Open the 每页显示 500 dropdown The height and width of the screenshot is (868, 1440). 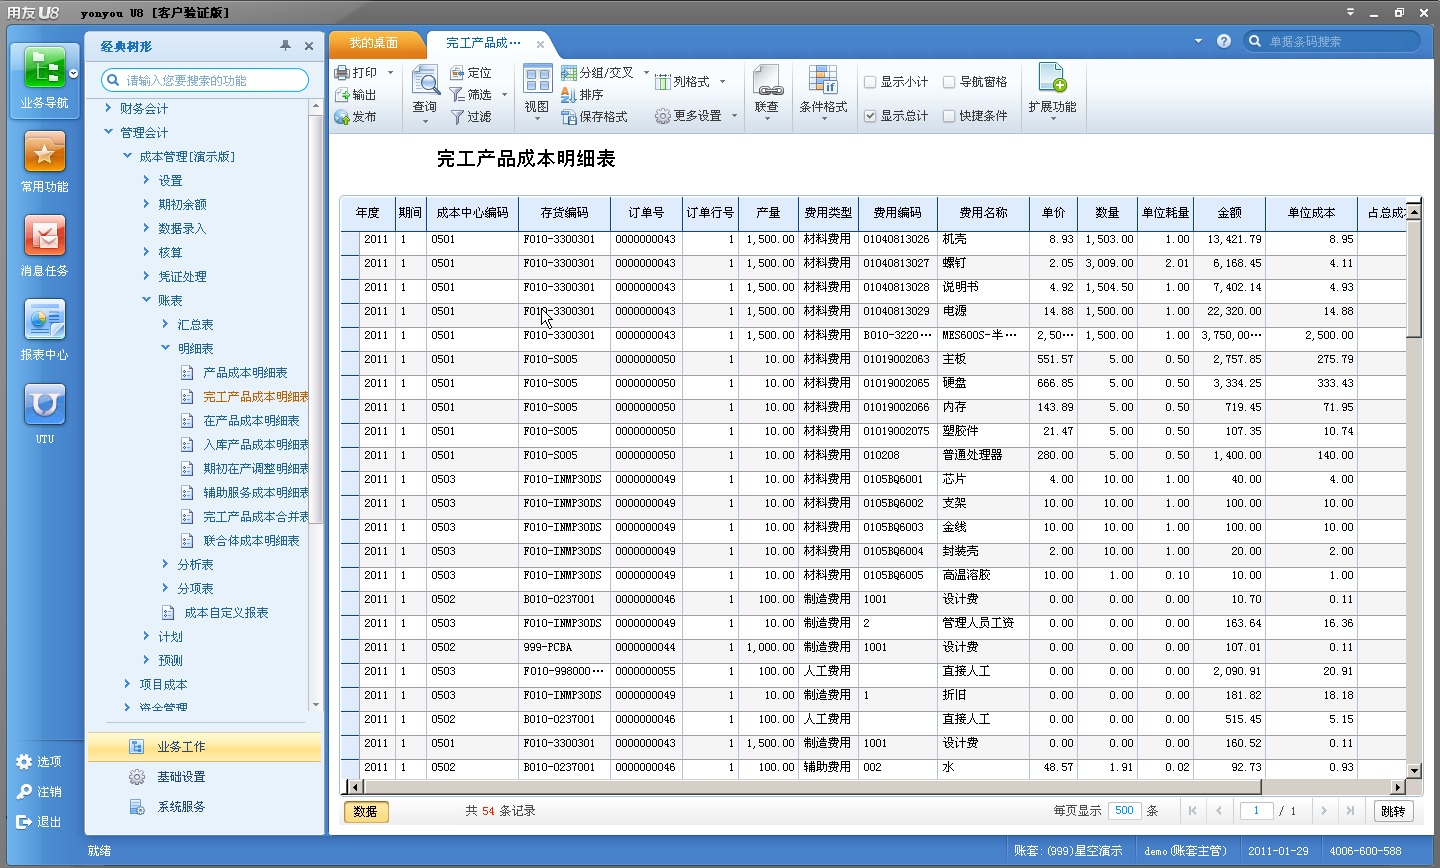[1124, 811]
